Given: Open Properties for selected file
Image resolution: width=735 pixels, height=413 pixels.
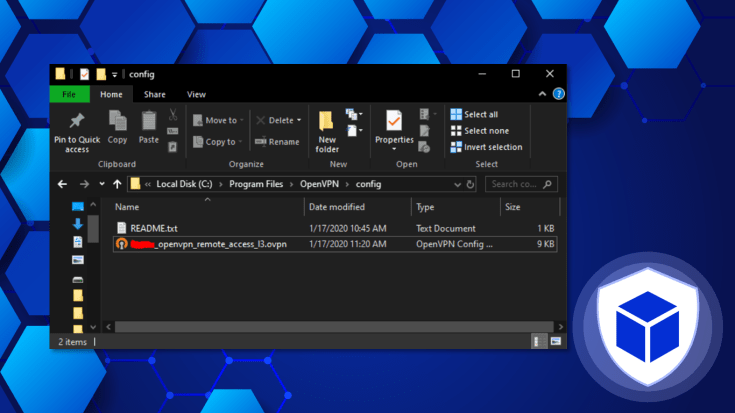Looking at the screenshot, I should pos(394,127).
